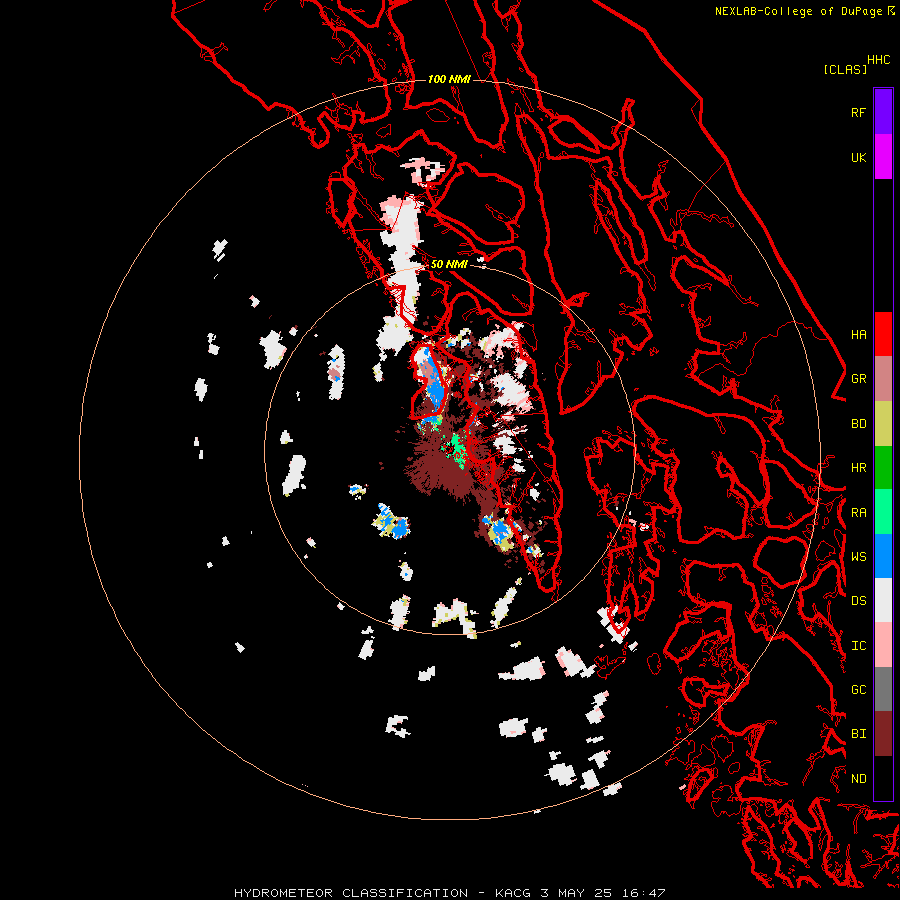
Task: Click the RA legend label
Action: pyautogui.click(x=858, y=513)
